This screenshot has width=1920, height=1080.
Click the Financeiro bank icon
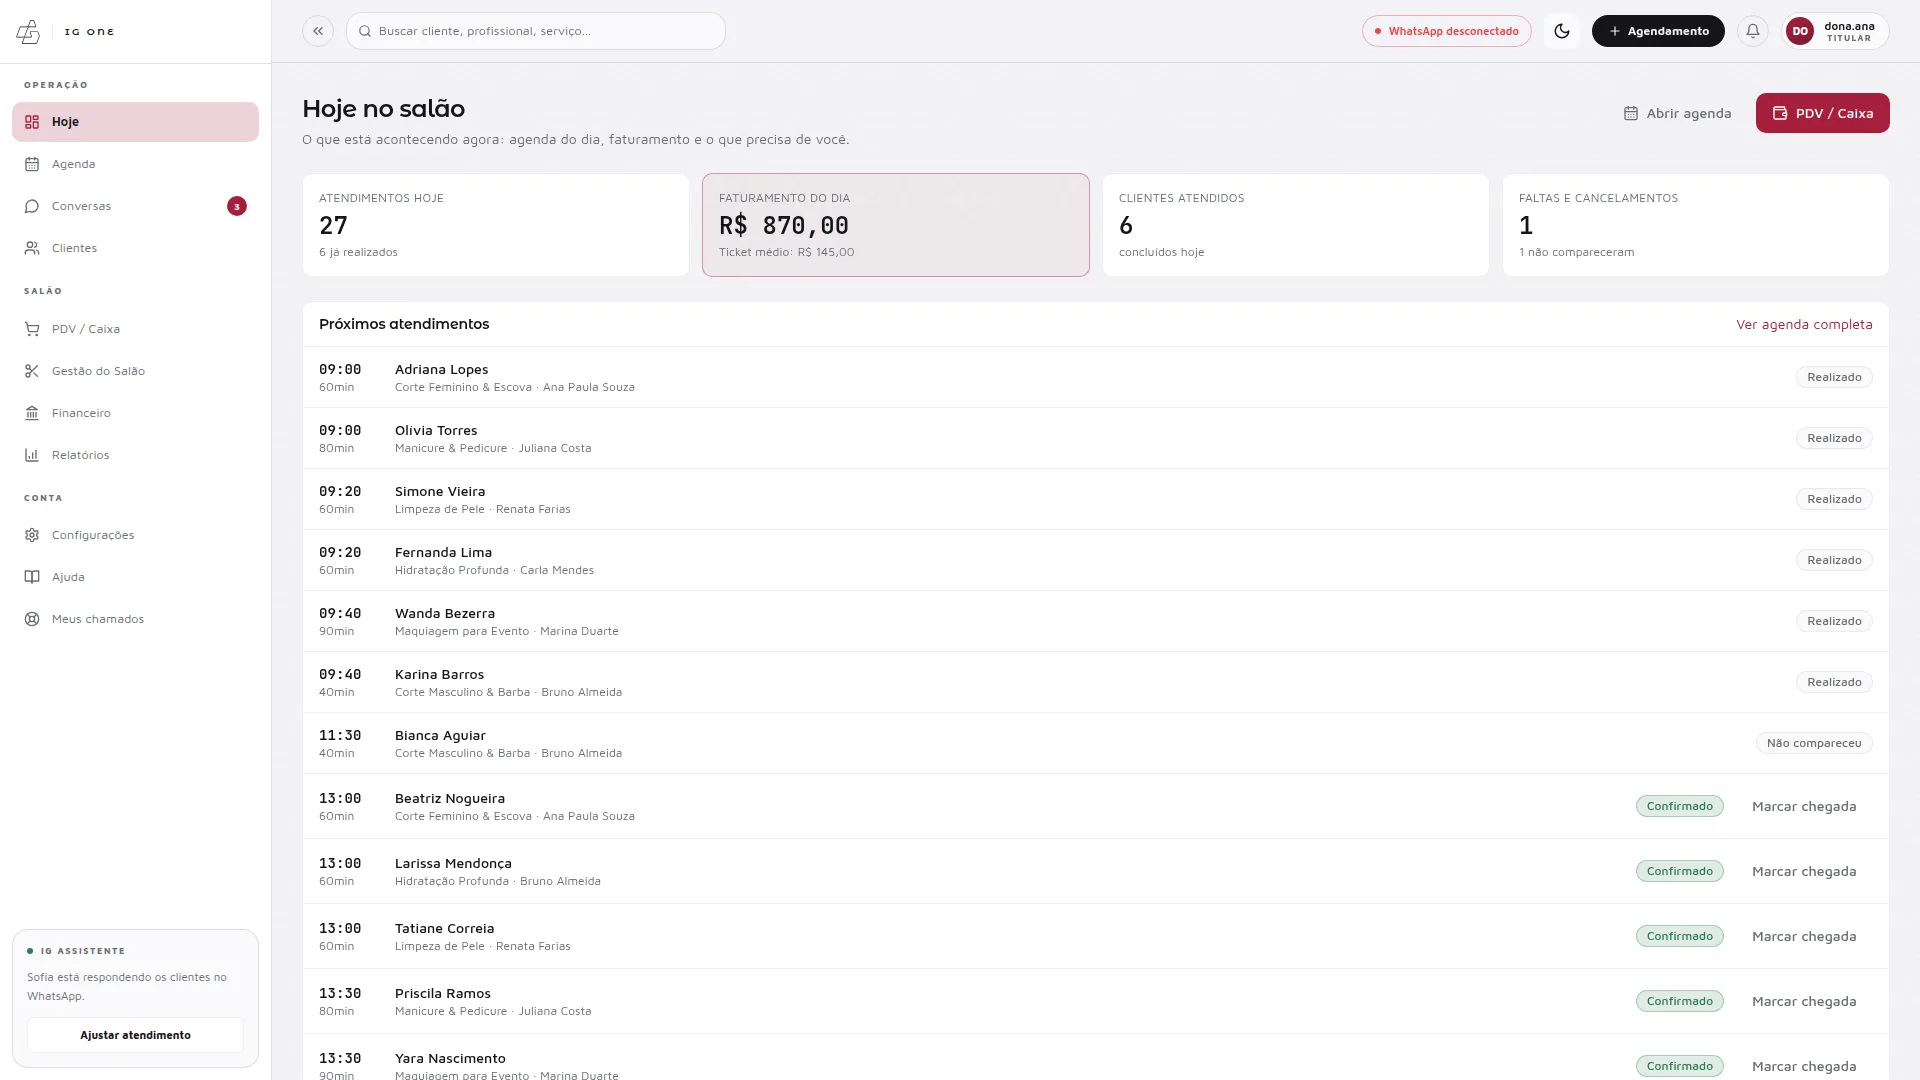[x=32, y=413]
